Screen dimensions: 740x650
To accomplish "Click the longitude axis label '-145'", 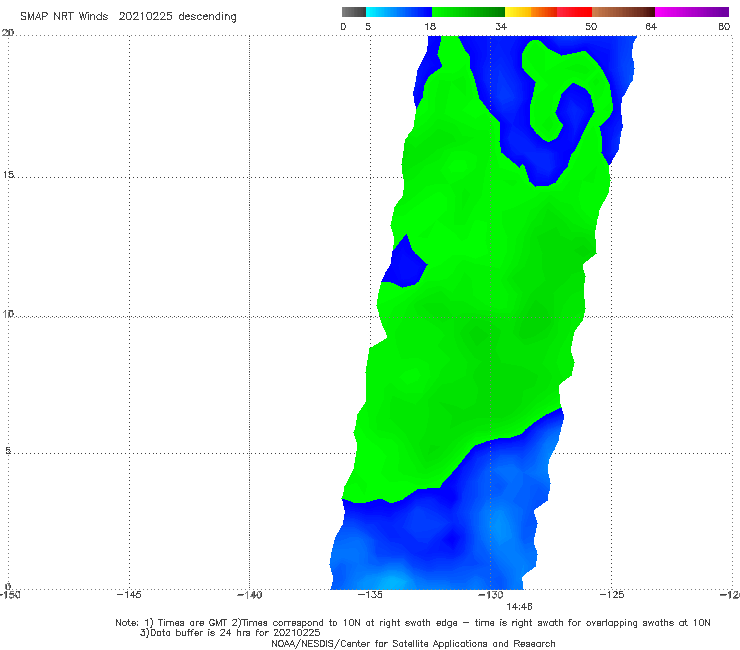I will pos(129,595).
